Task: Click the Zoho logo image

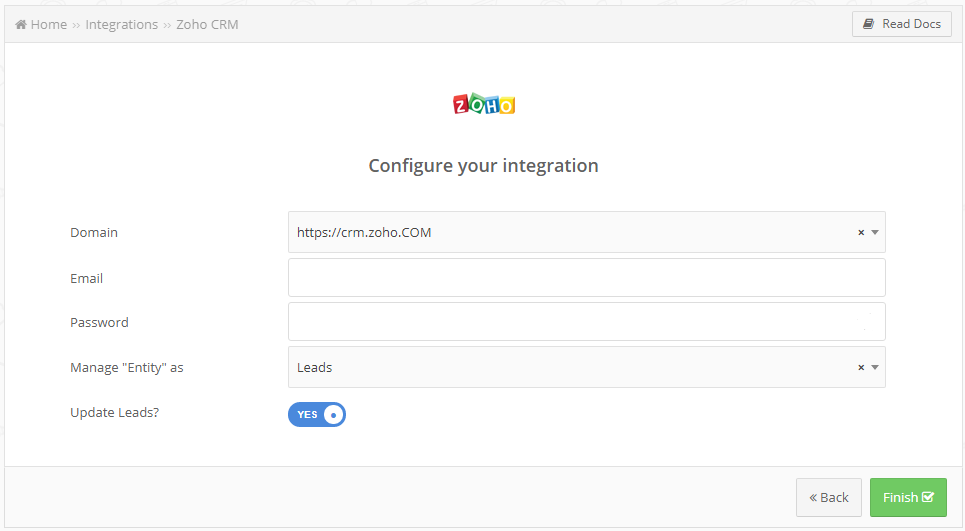Action: tap(484, 105)
